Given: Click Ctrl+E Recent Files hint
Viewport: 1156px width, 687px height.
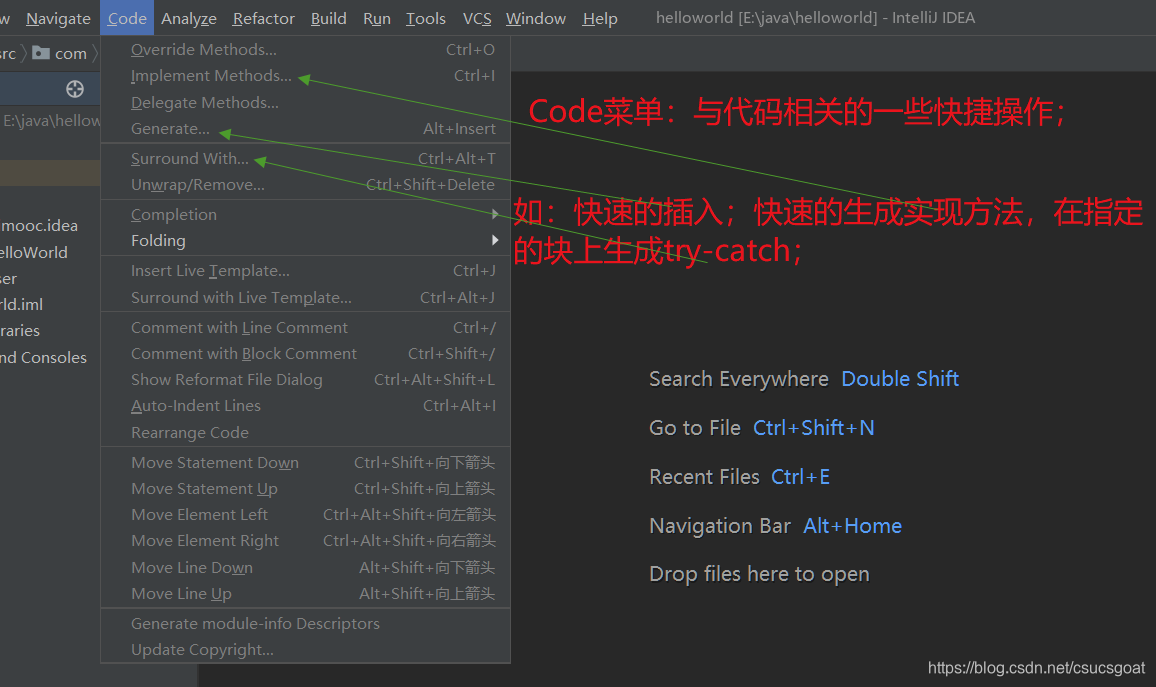Looking at the screenshot, I should 800,477.
